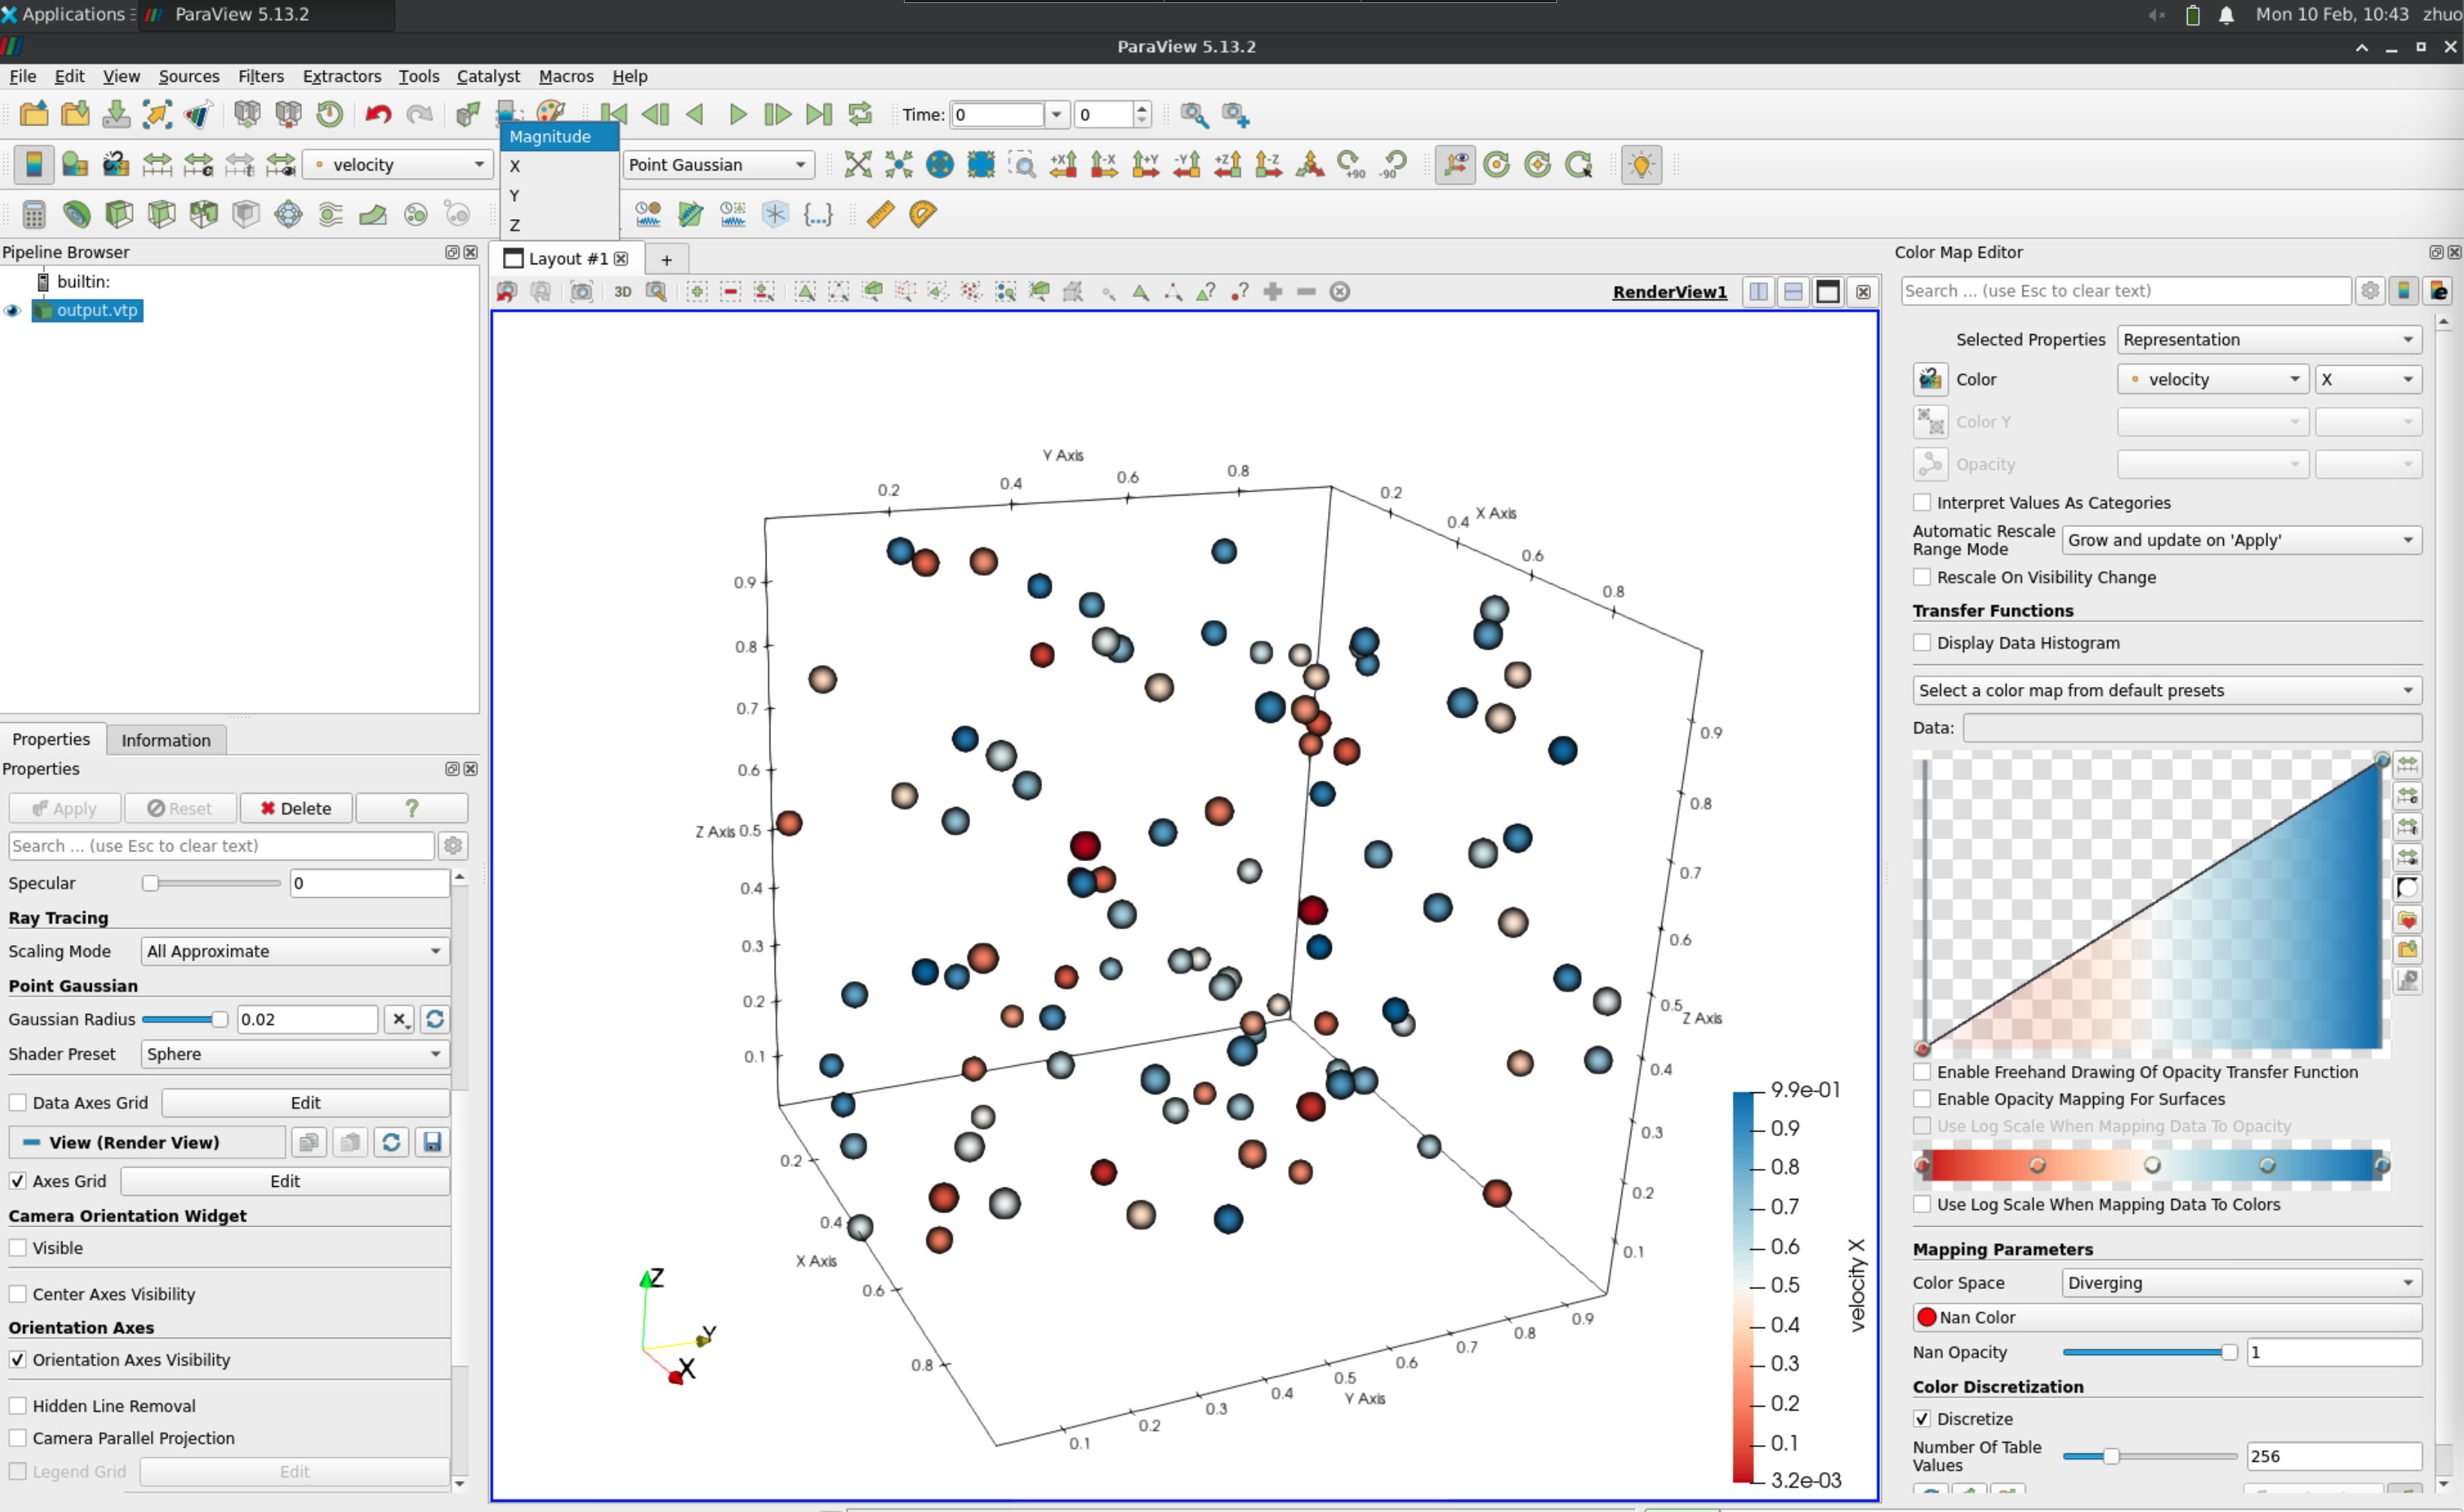Click the Ruler measurement icon
Viewport: 2464px width, 1512px height.
pos(880,214)
